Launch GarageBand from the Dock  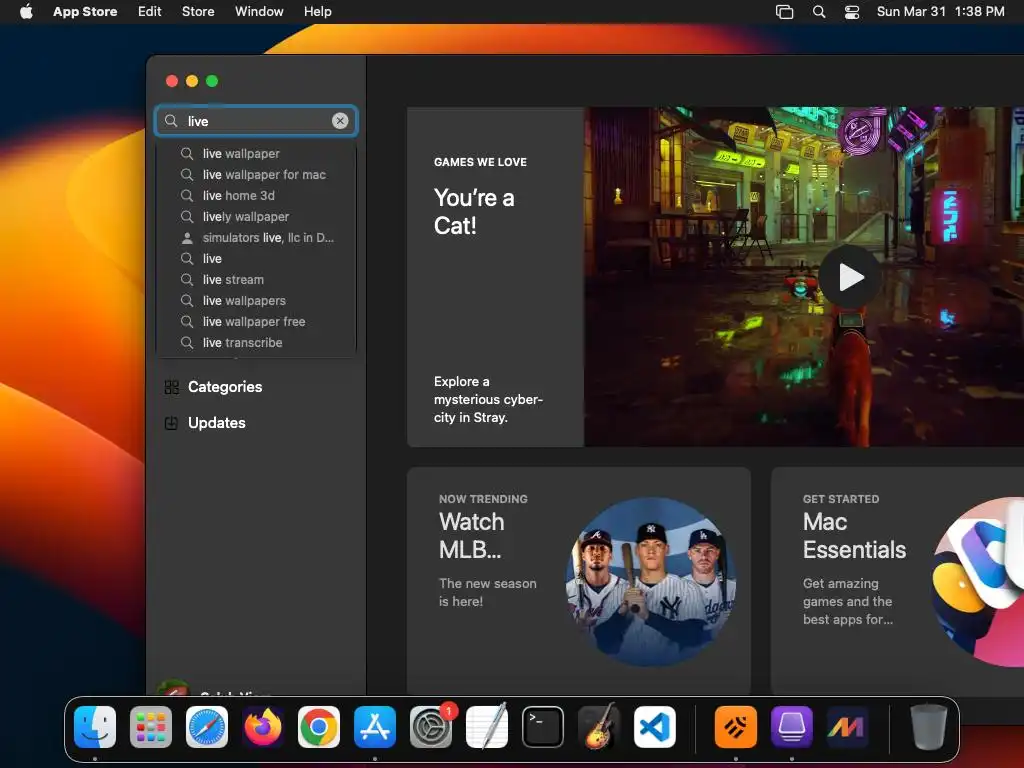tap(599, 727)
